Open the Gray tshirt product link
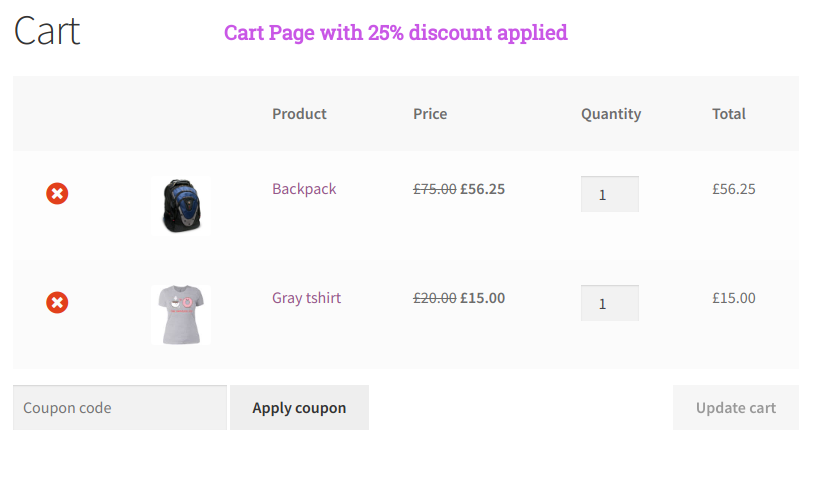The width and height of the screenshot is (816, 484). [307, 298]
